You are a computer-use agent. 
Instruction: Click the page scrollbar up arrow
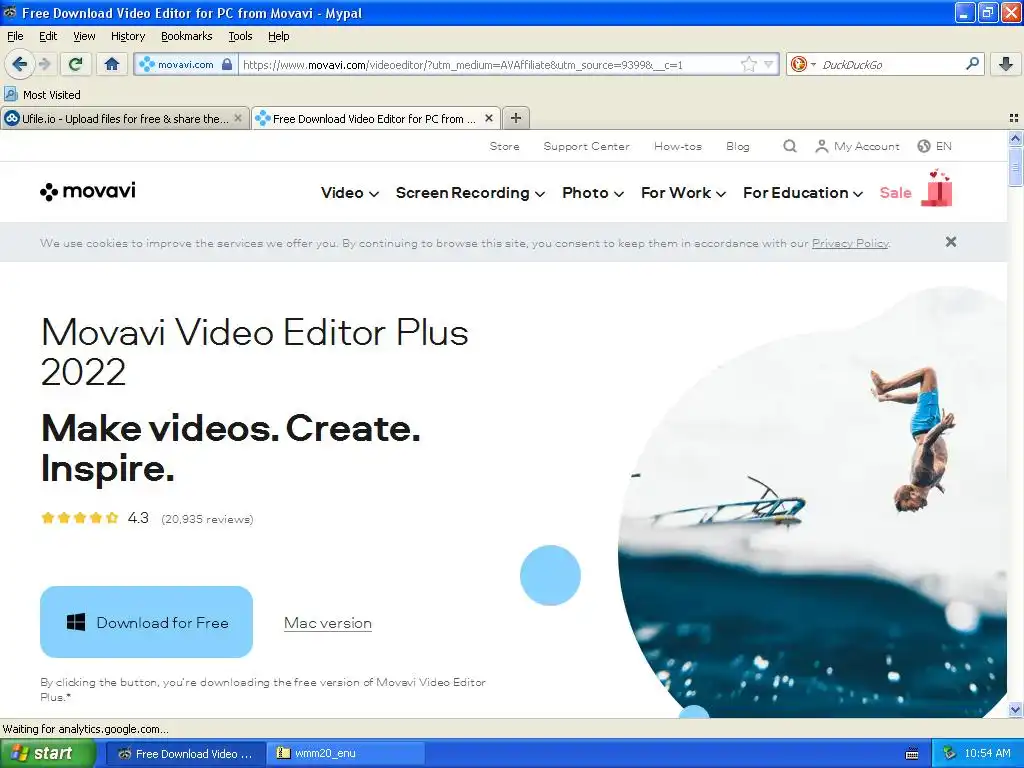pyautogui.click(x=1015, y=138)
